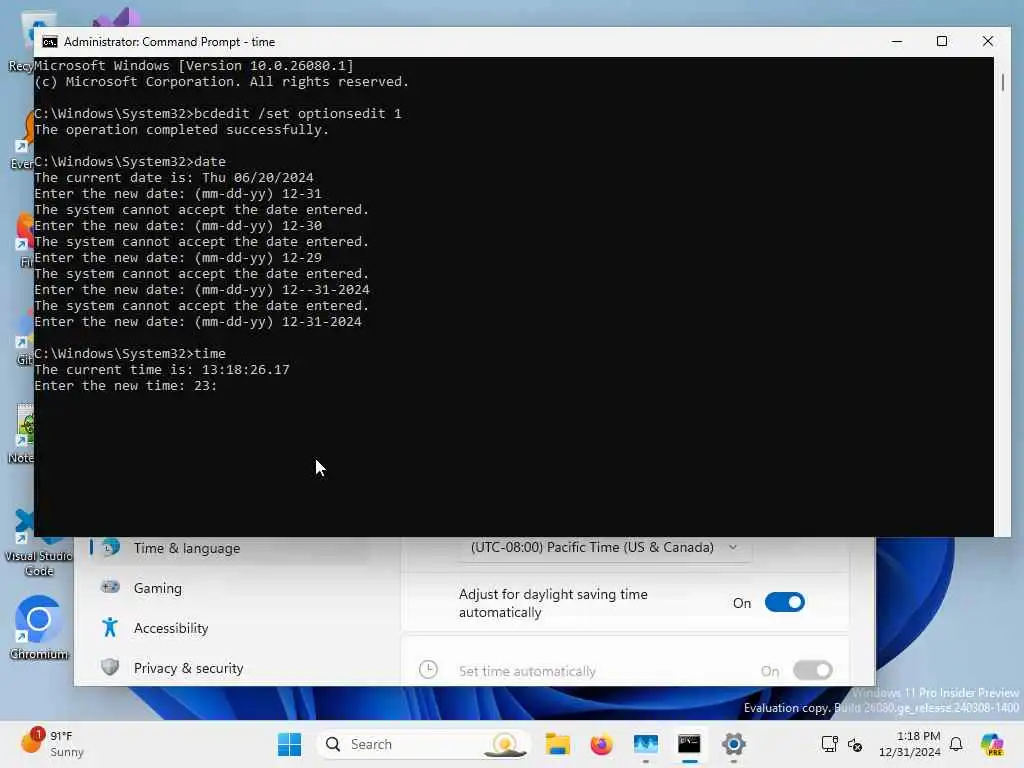This screenshot has width=1024, height=768.
Task: Minimize the Command Prompt window
Action: [x=897, y=41]
